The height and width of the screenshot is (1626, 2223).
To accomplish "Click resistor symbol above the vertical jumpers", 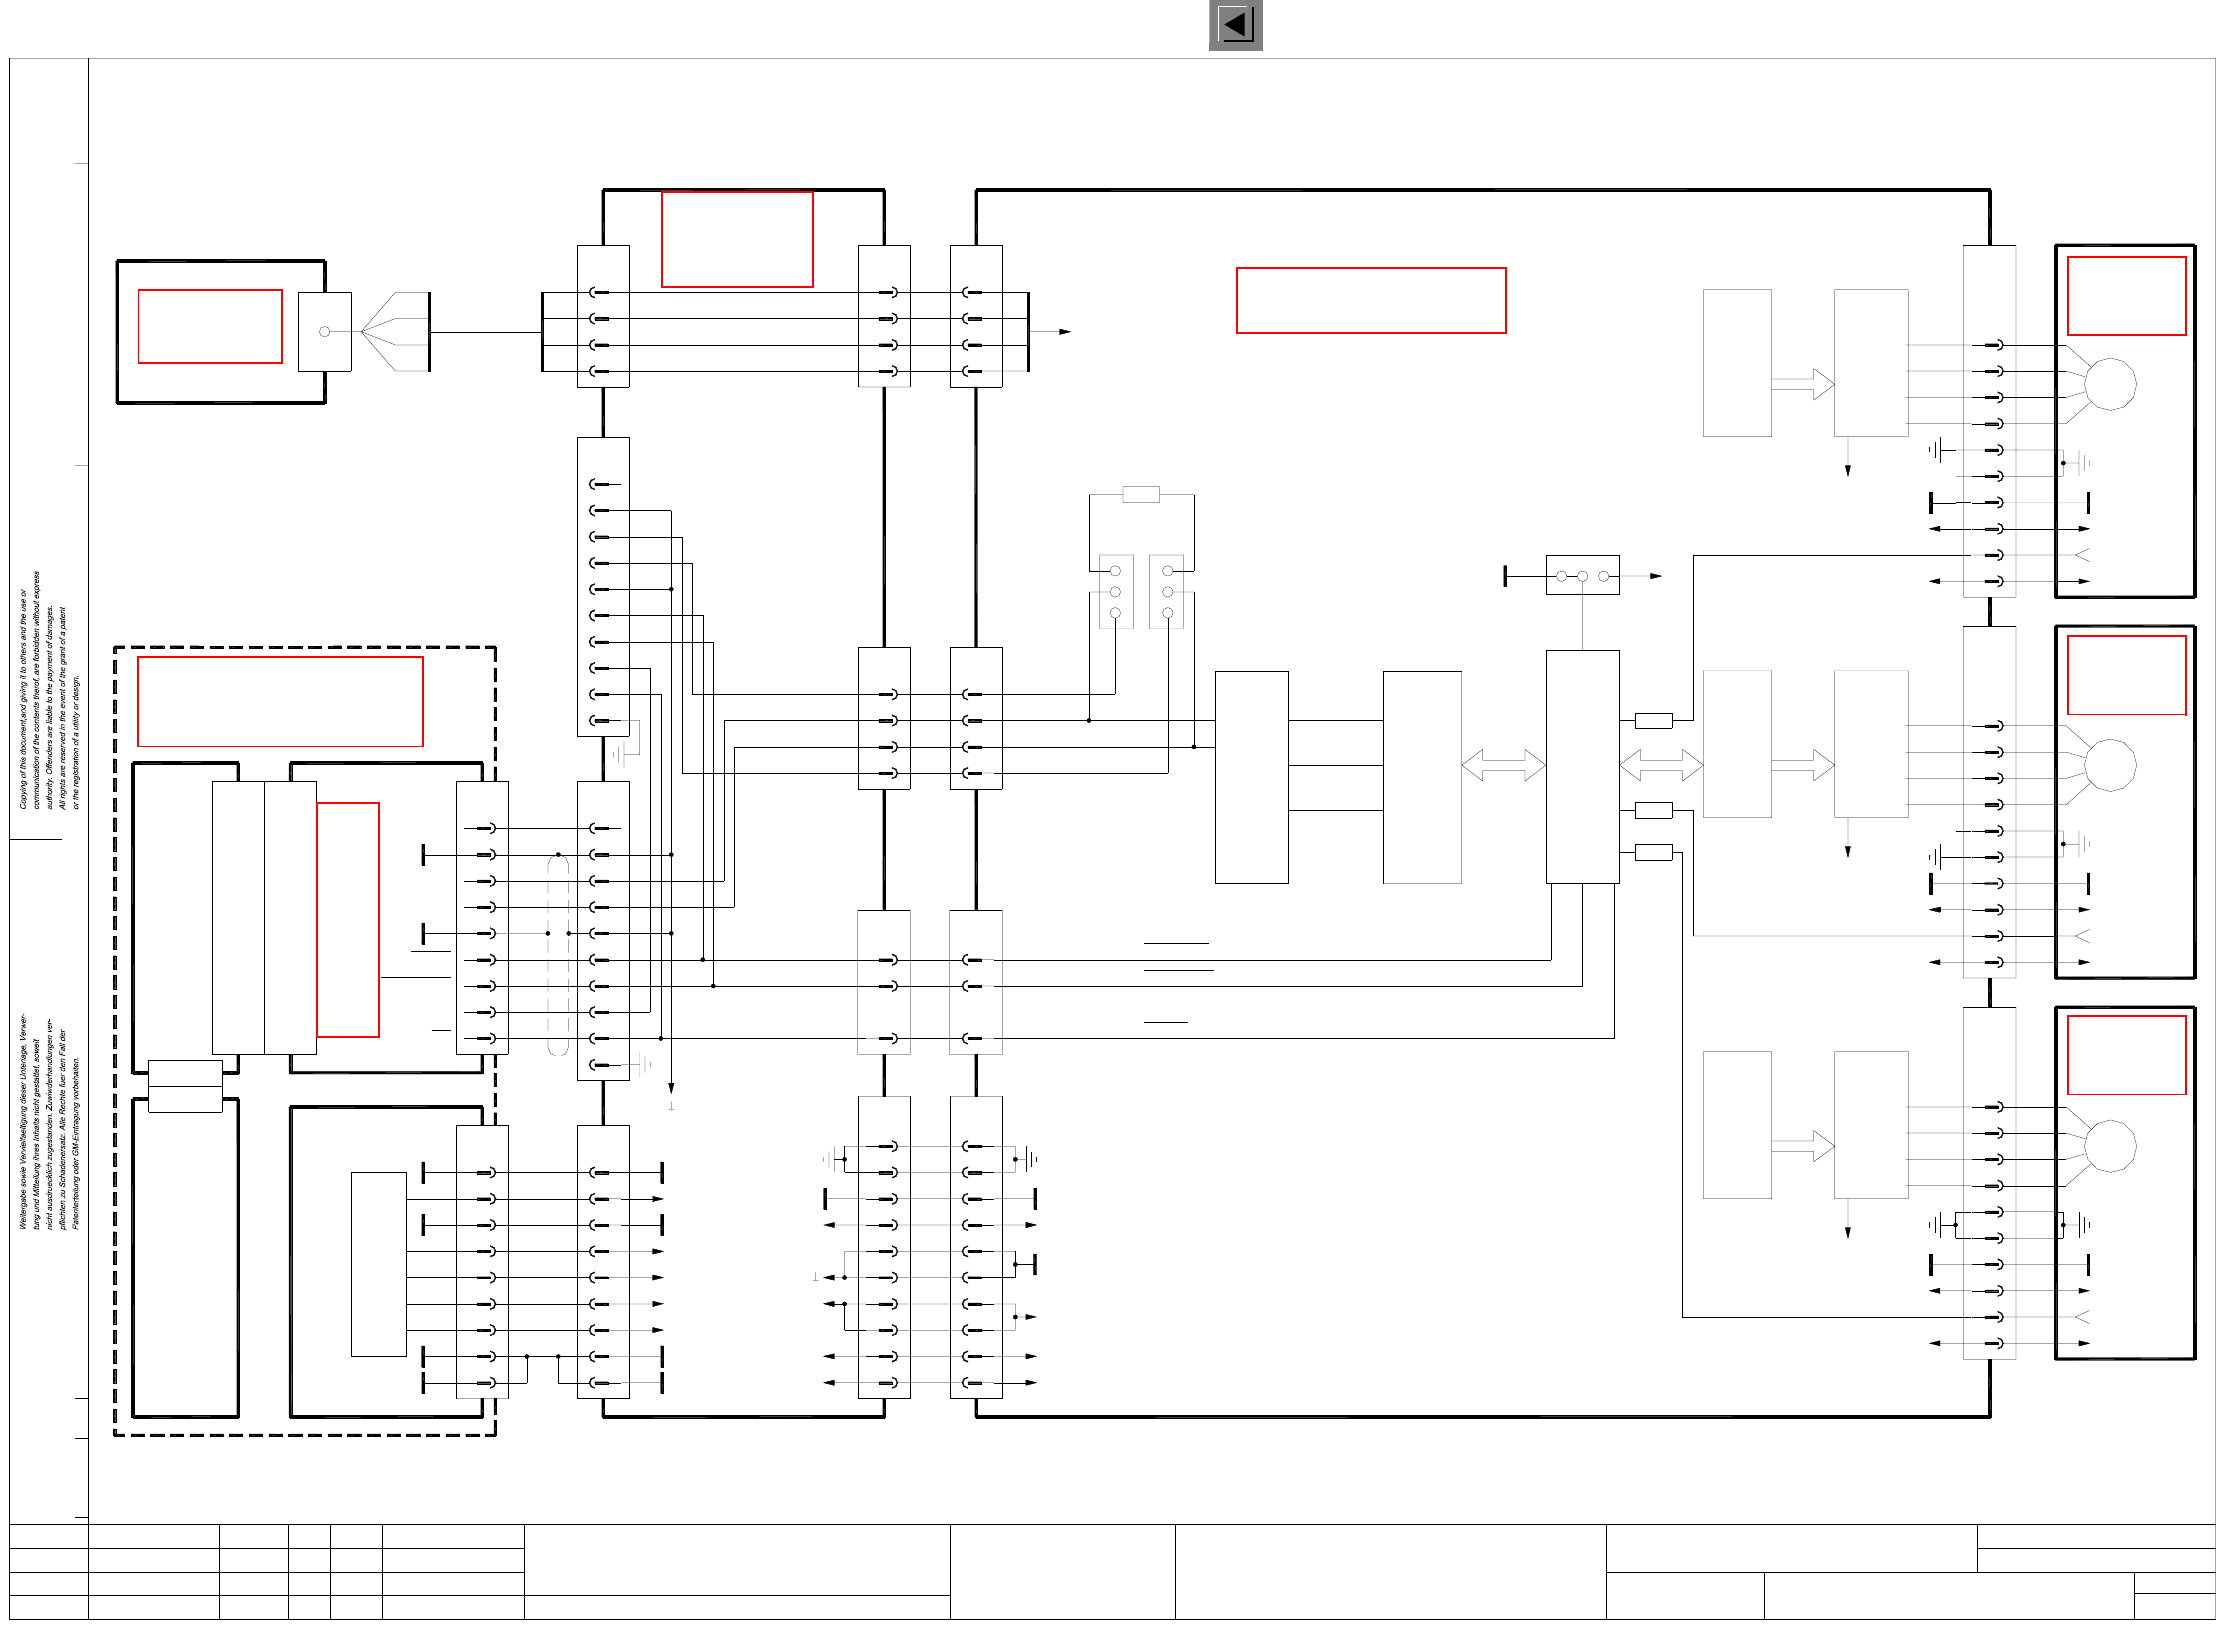I will pos(1140,494).
